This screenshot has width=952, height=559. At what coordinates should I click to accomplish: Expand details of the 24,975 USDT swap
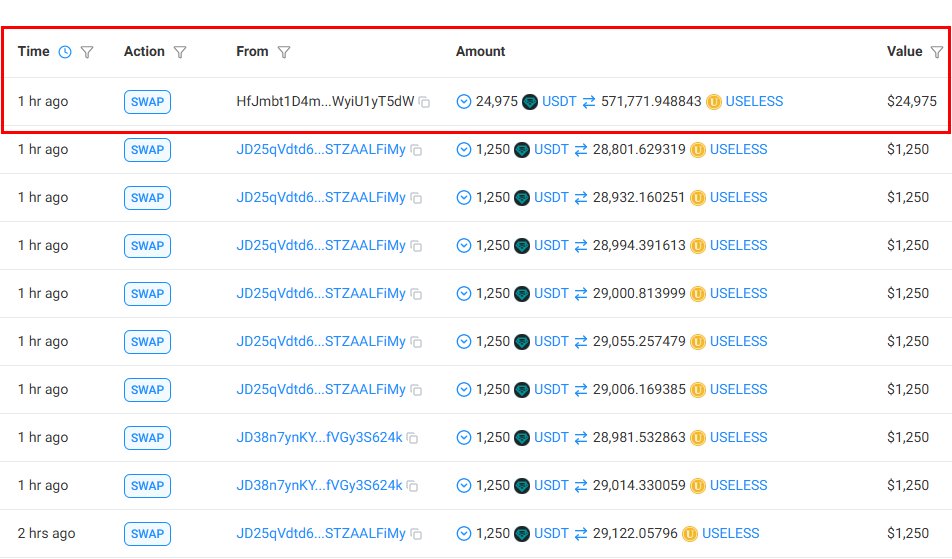463,101
